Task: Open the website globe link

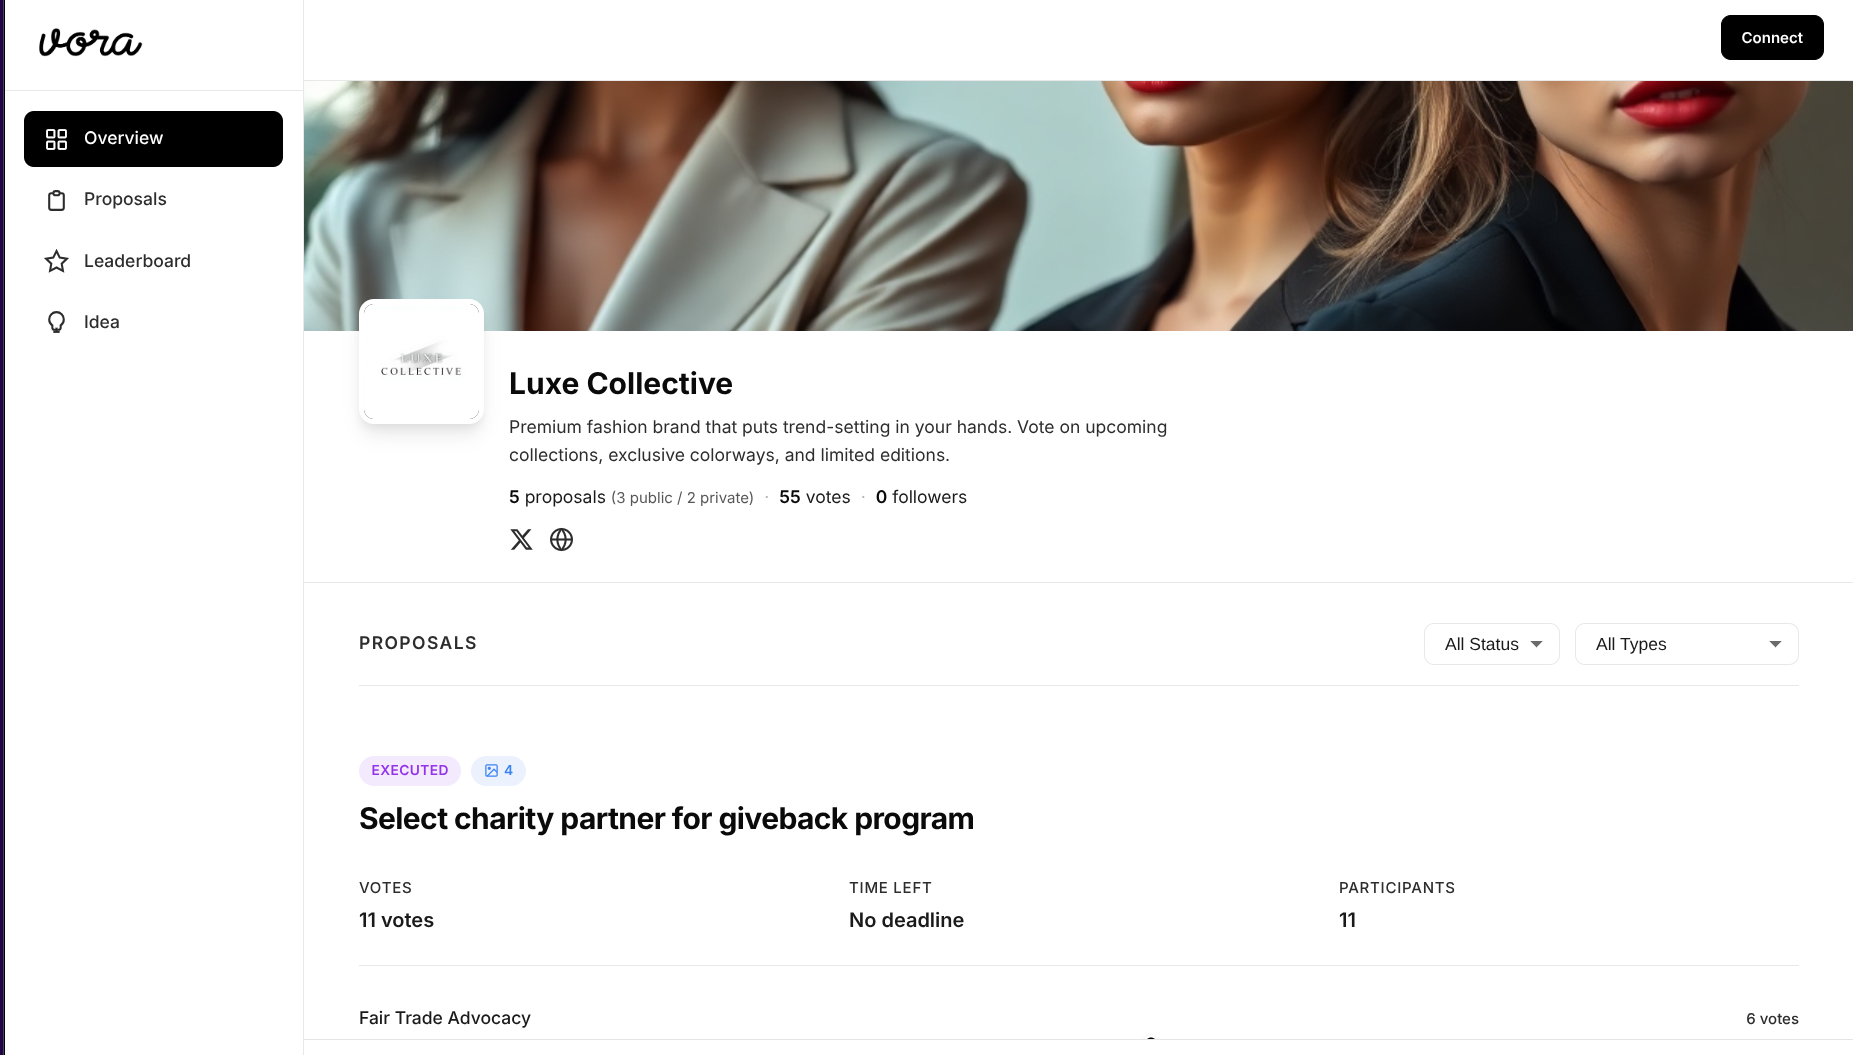Action: click(x=562, y=540)
